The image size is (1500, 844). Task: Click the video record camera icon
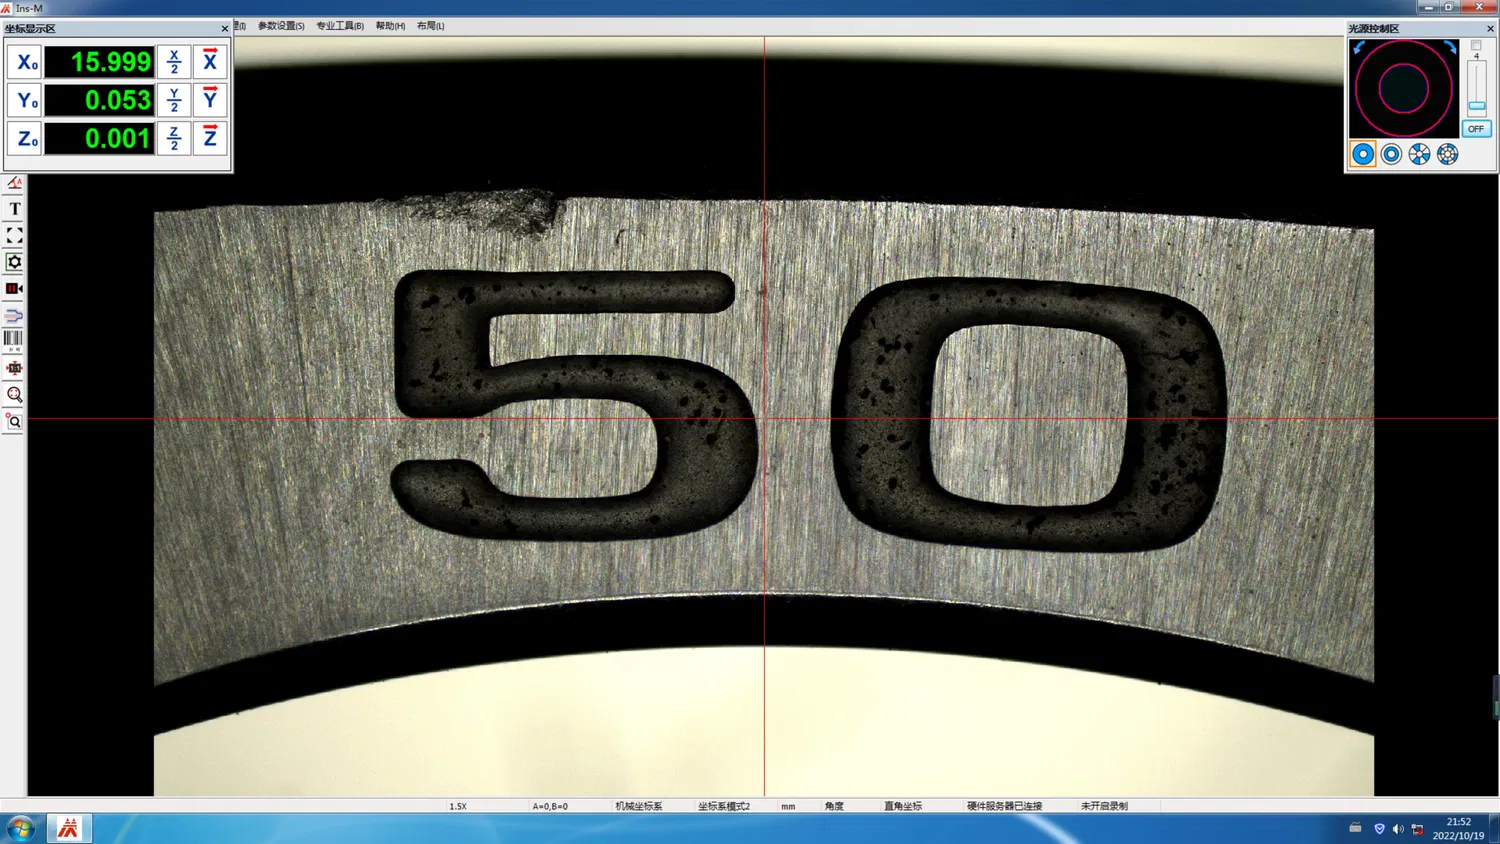click(x=14, y=289)
